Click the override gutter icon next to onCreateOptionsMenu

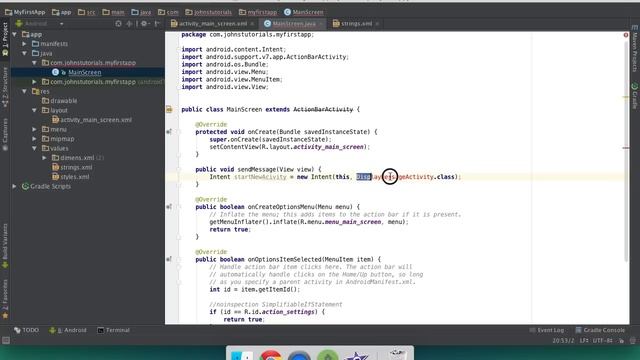click(169, 207)
